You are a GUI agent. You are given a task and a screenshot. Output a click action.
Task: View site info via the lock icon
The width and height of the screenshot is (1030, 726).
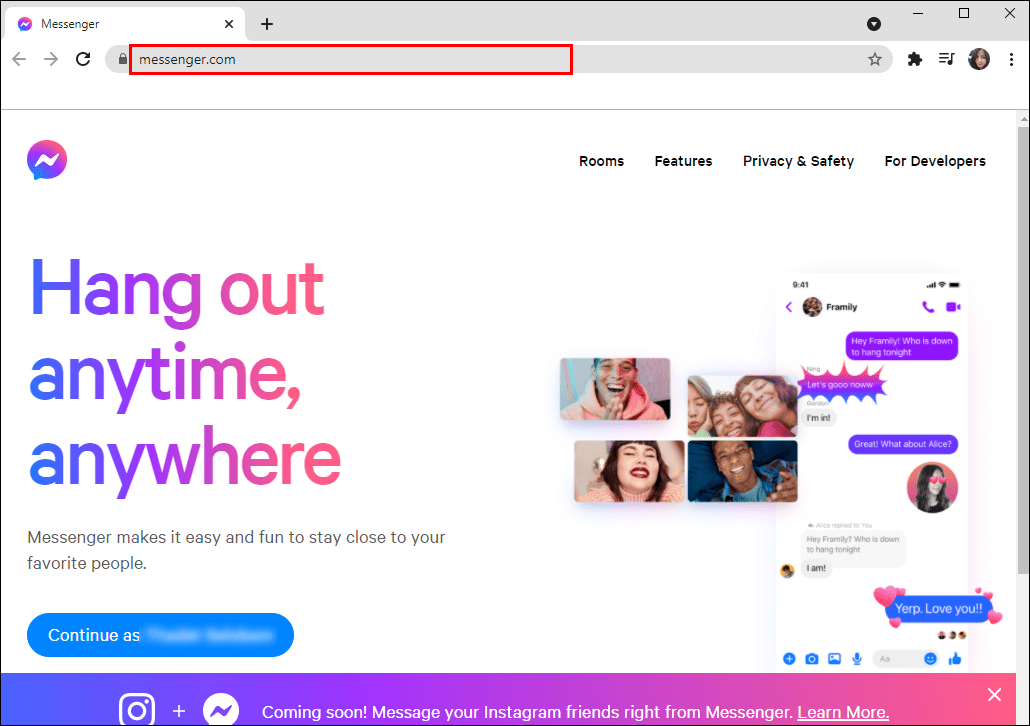click(122, 59)
